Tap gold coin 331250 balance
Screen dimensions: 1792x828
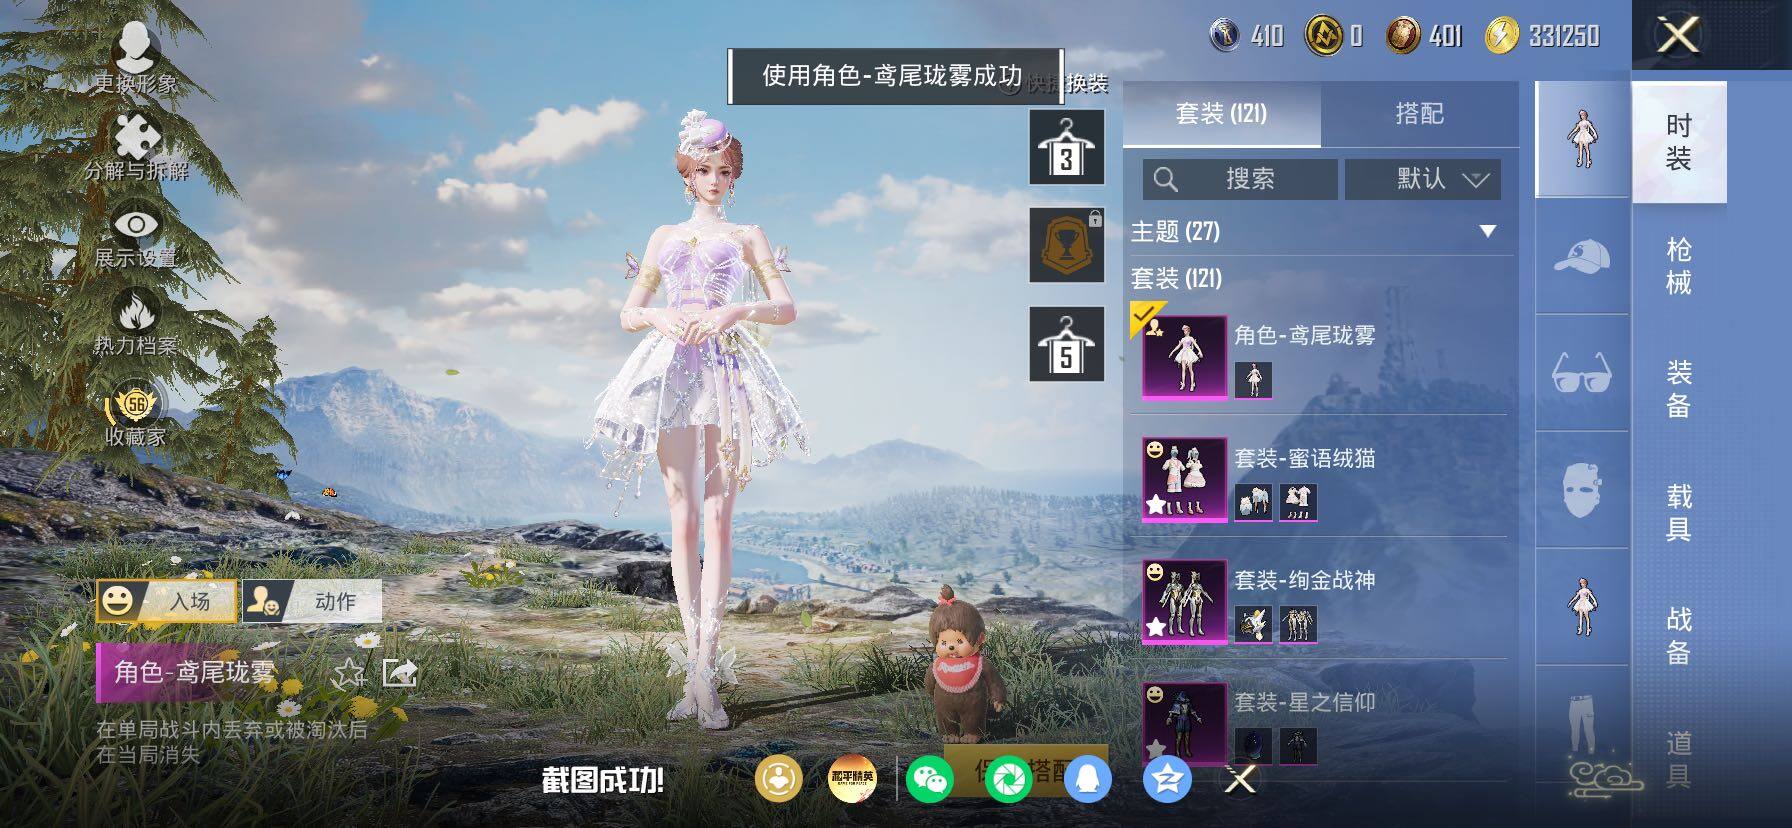[1543, 36]
